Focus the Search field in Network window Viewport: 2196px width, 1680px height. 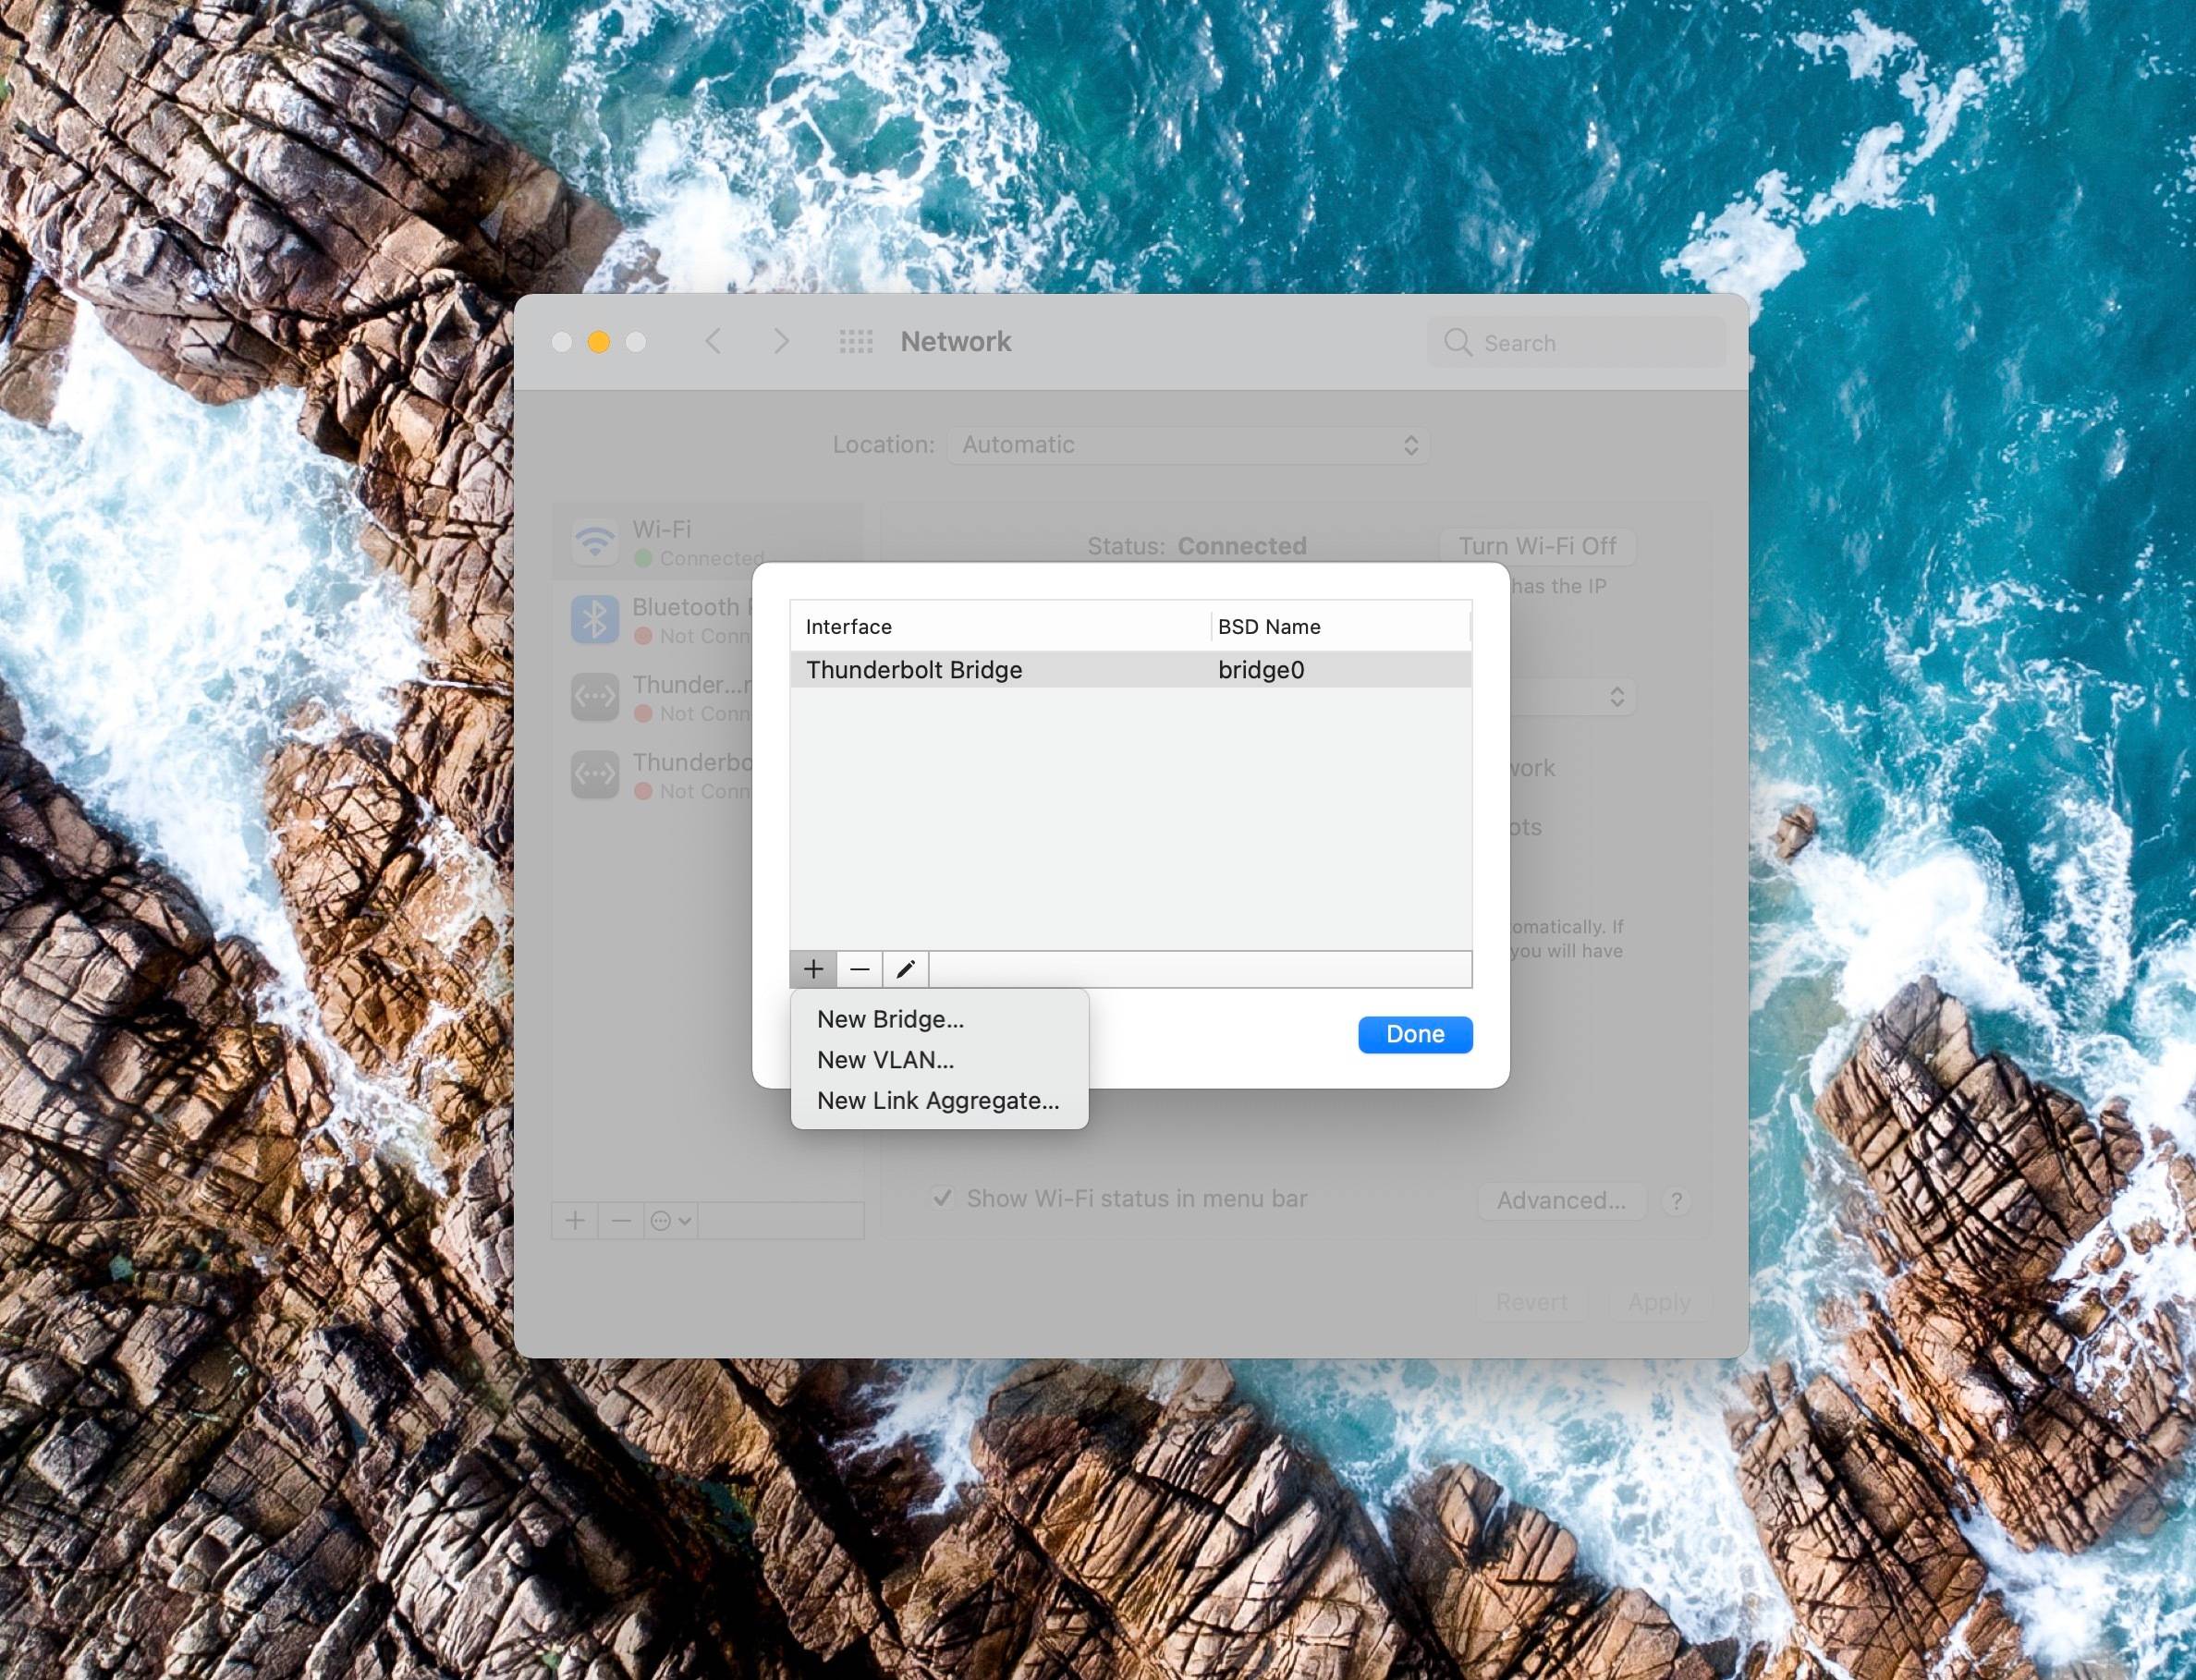[1576, 343]
